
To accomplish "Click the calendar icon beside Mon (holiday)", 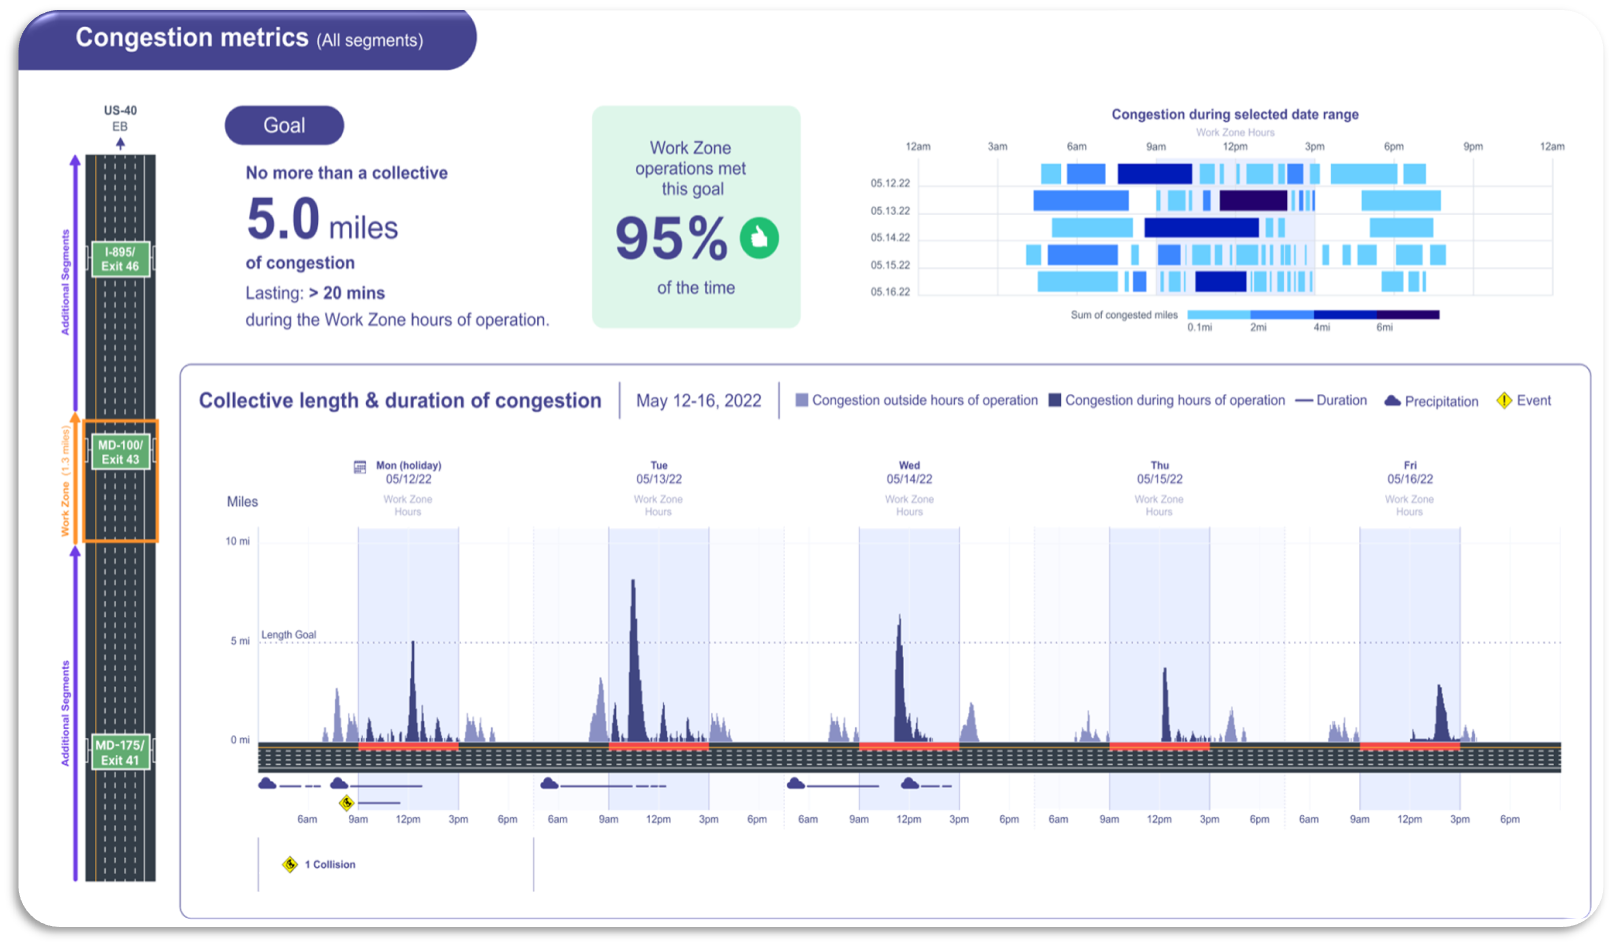I will [360, 467].
